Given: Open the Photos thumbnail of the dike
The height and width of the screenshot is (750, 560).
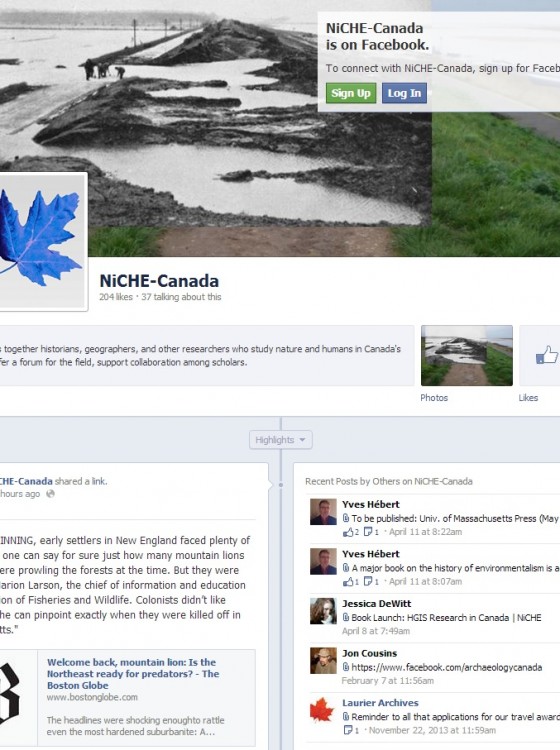Looking at the screenshot, I should (467, 355).
